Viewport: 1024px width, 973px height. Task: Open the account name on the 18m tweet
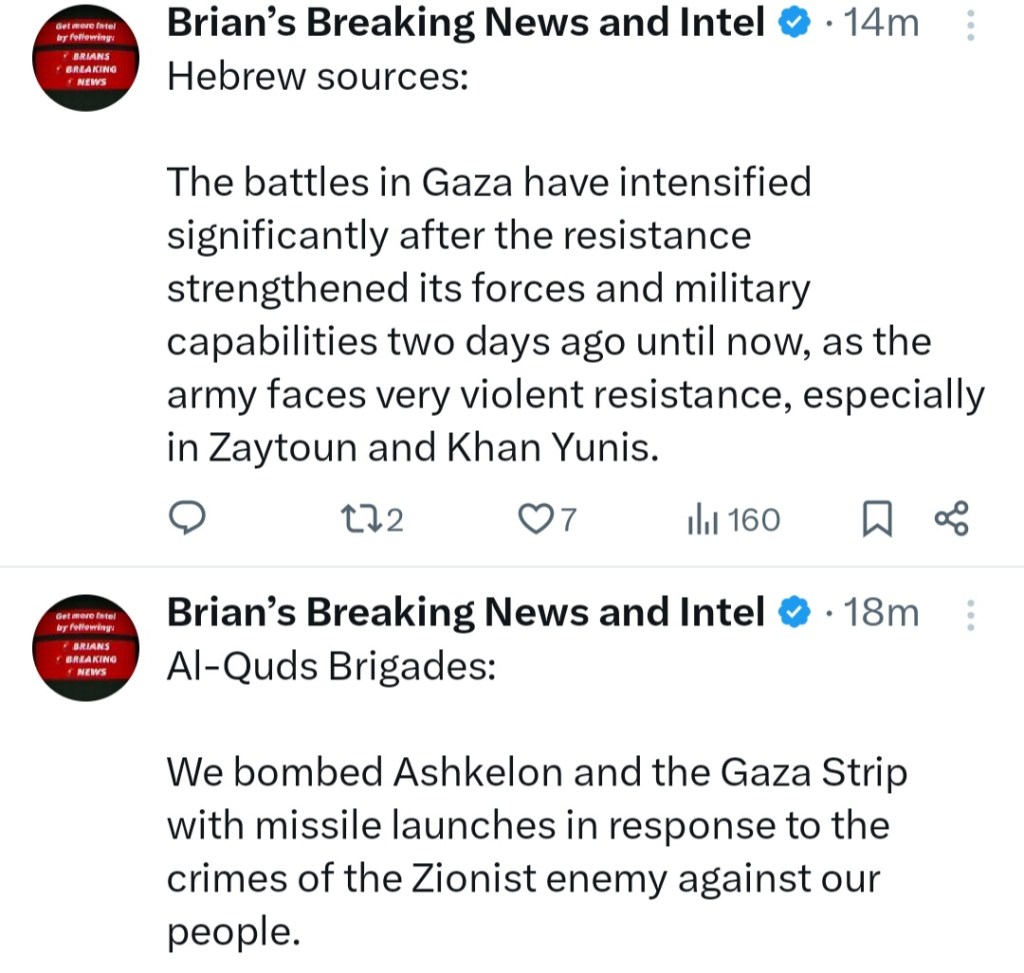click(x=466, y=613)
